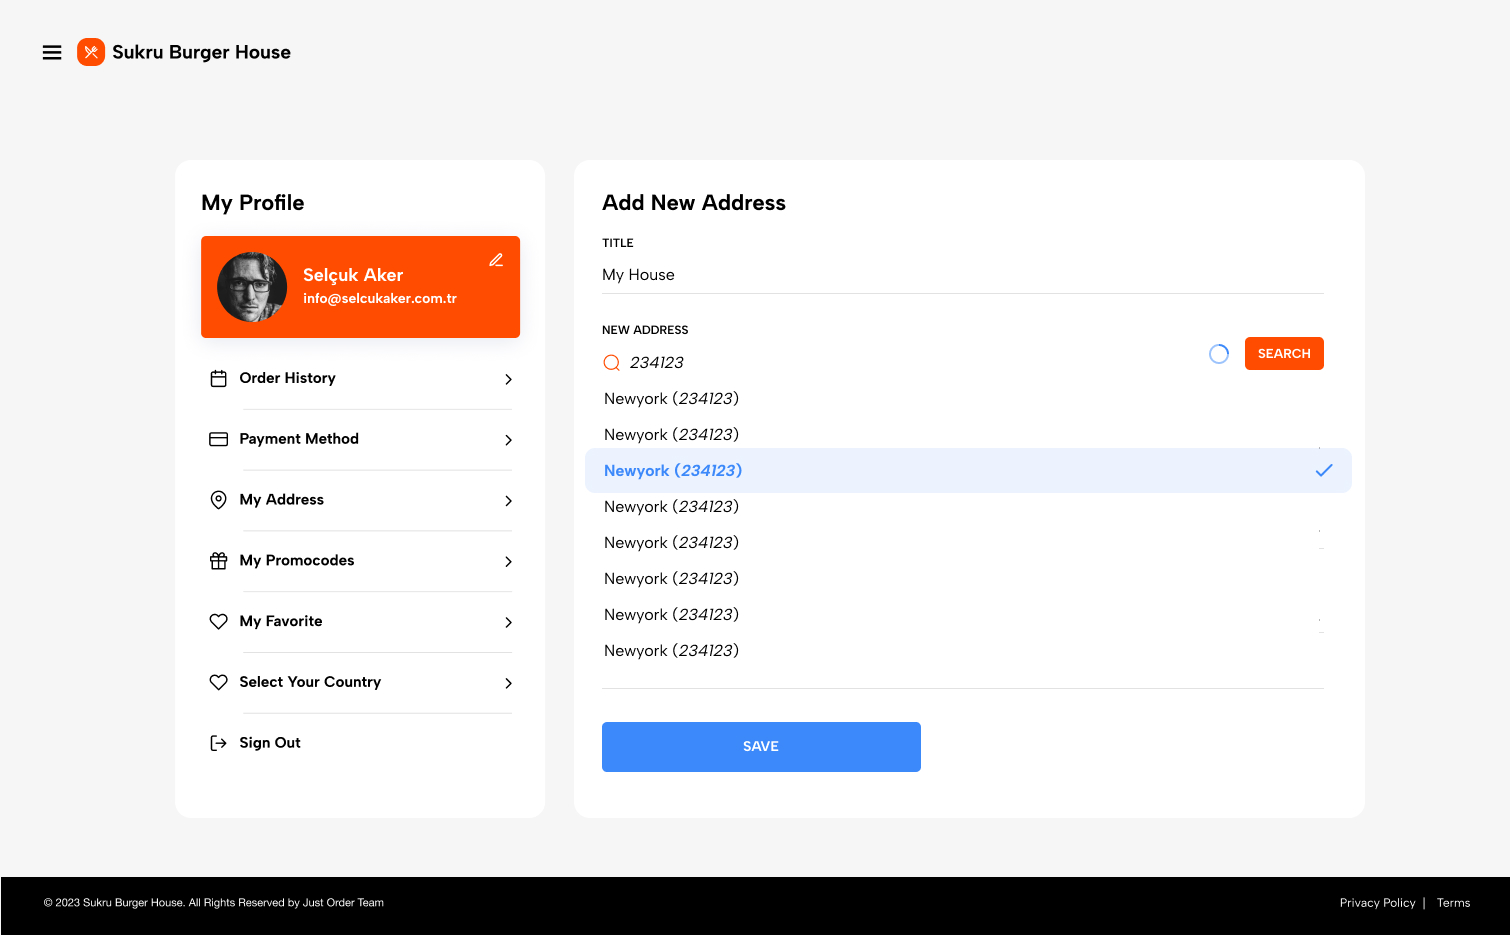This screenshot has width=1510, height=935.
Task: Open the Privacy Policy footer link
Action: click(1377, 903)
